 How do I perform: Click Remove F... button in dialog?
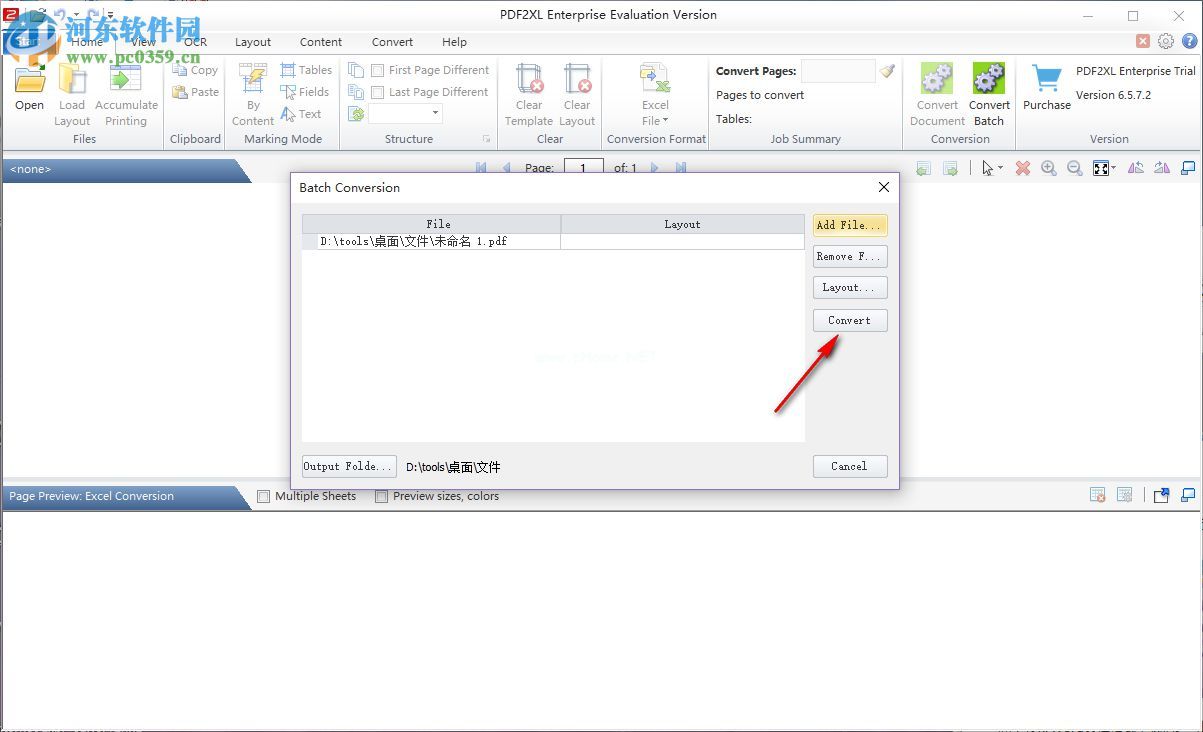coord(850,256)
